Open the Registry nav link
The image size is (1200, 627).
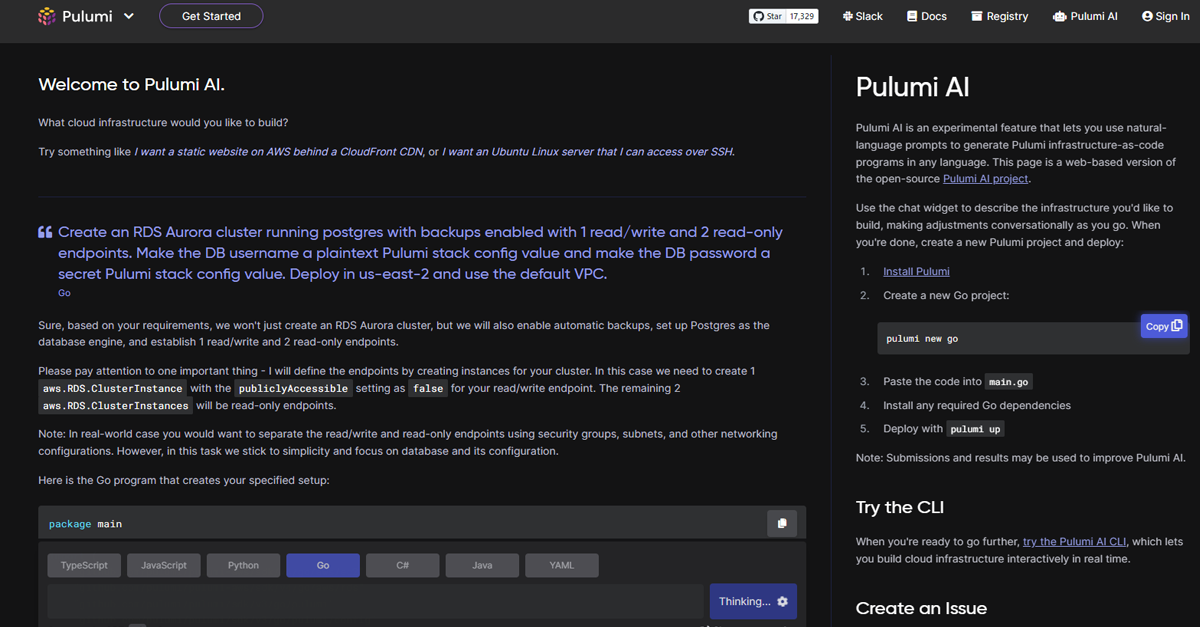pyautogui.click(x=999, y=16)
